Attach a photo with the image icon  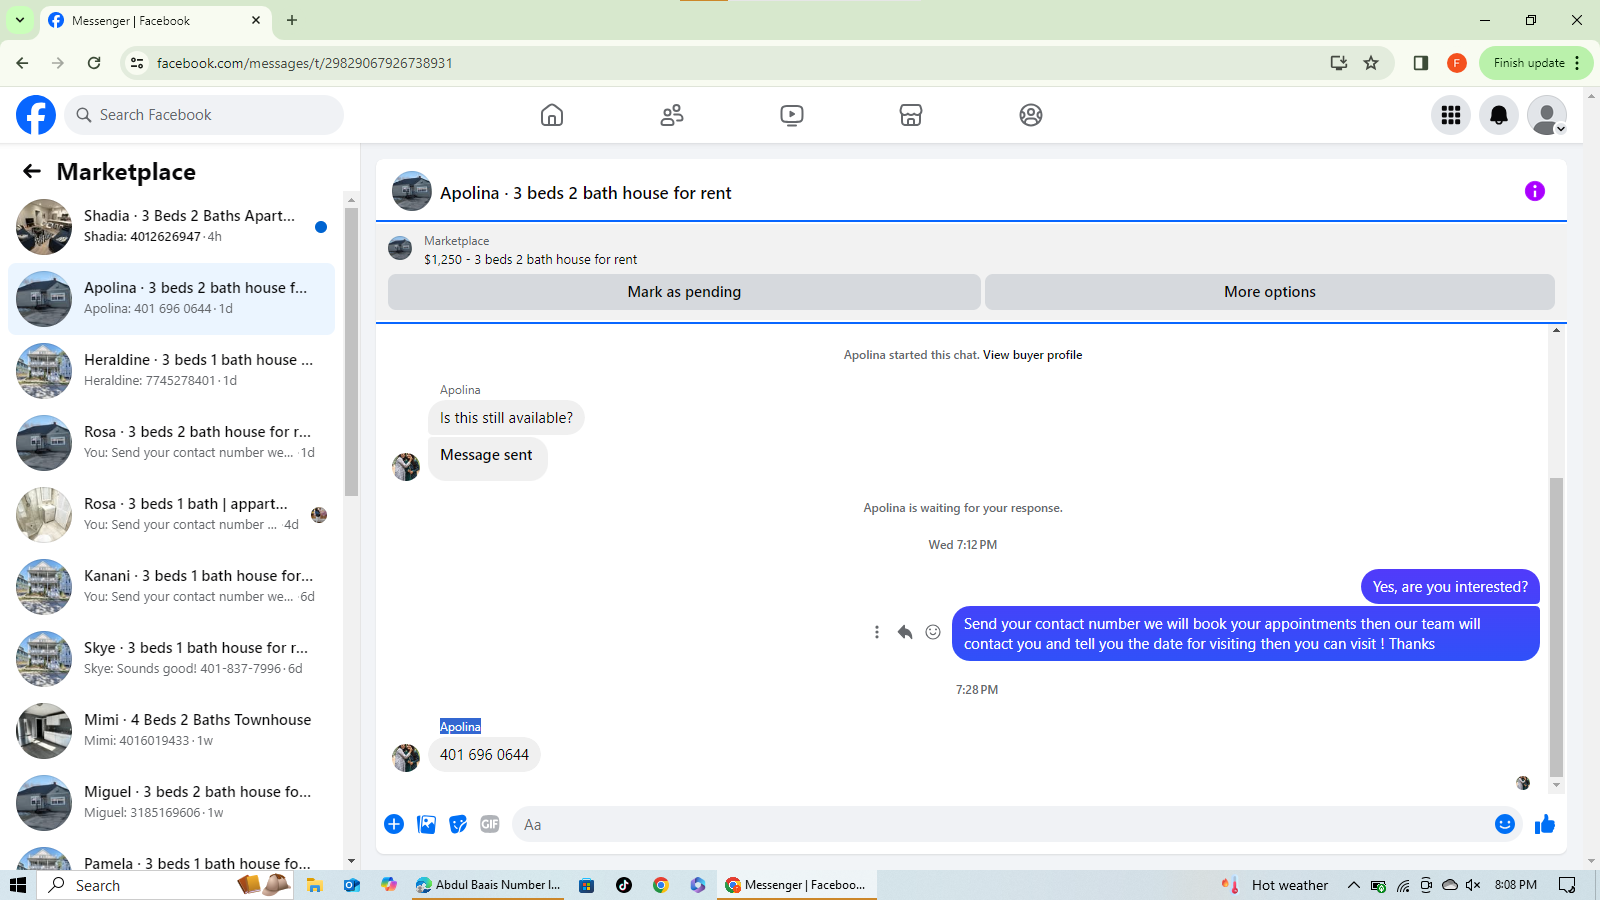pos(427,824)
